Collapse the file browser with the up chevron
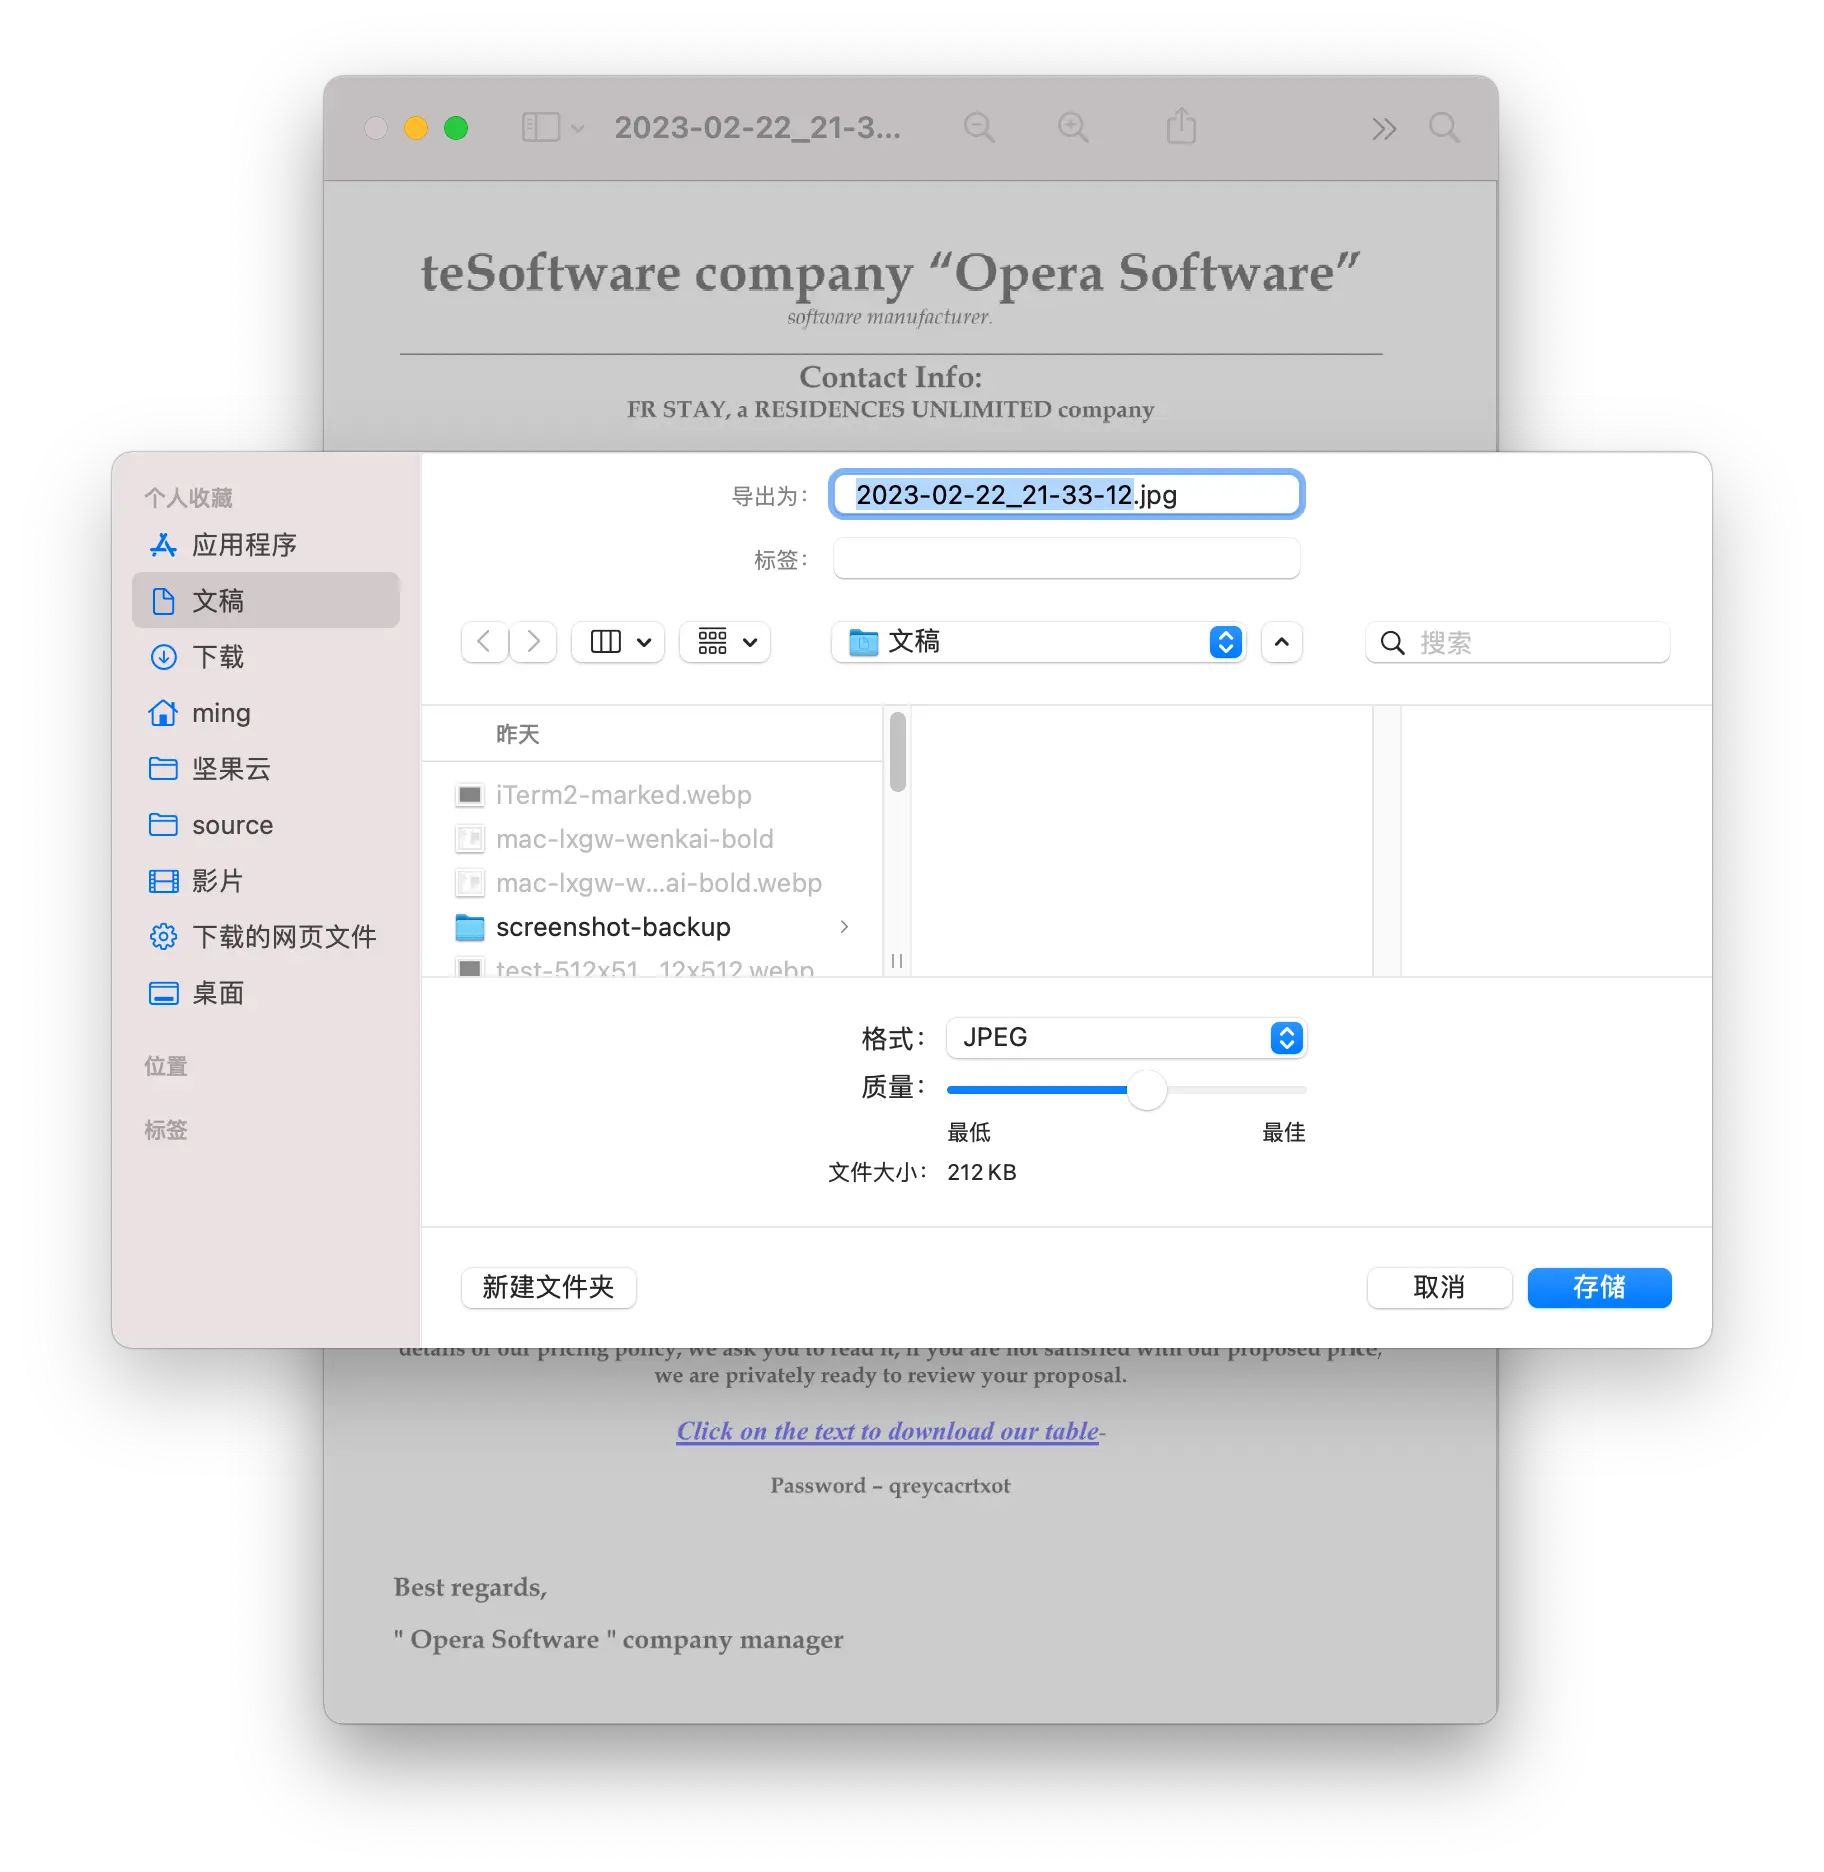 click(1282, 642)
